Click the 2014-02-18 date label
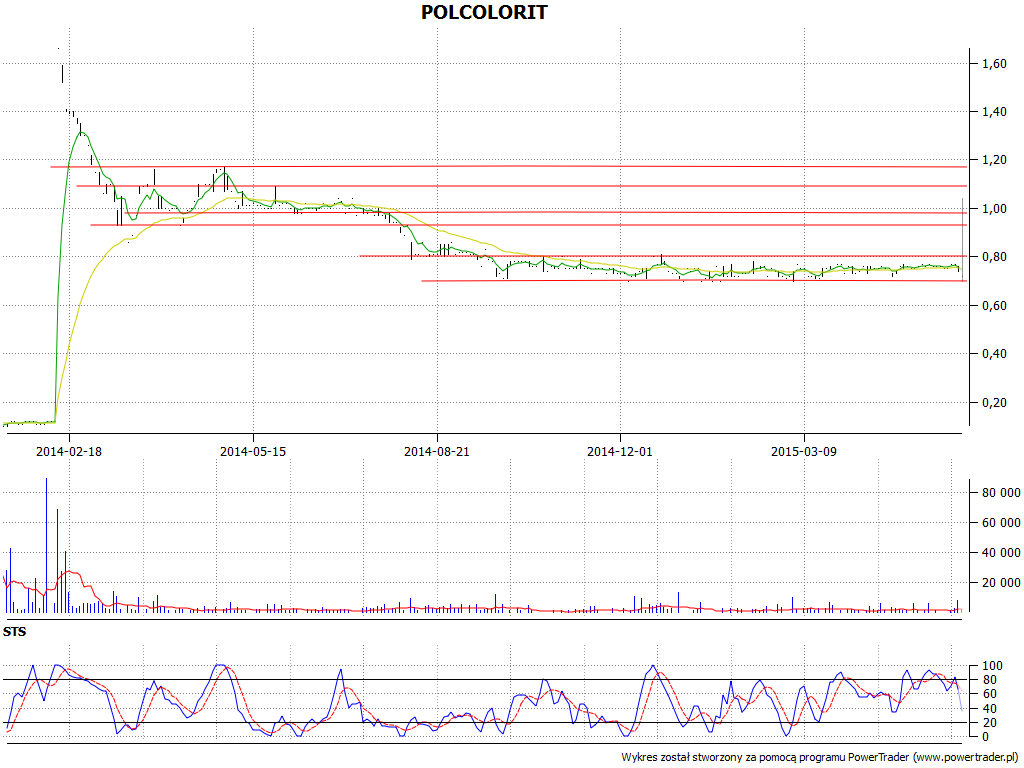 click(69, 451)
